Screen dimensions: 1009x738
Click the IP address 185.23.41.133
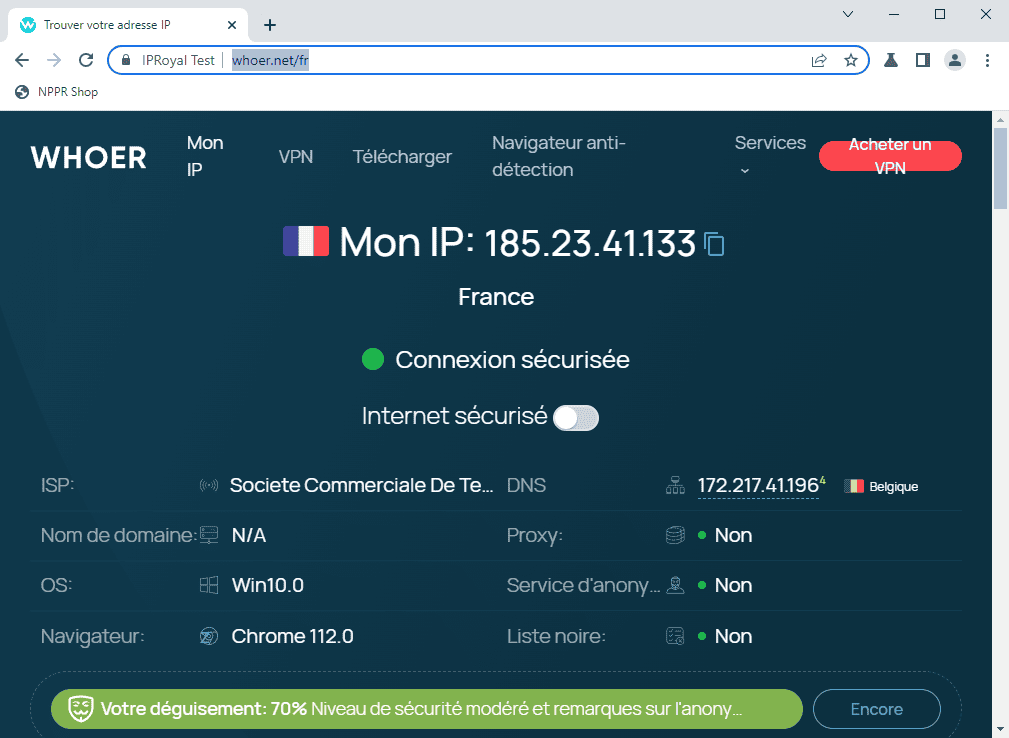(x=589, y=243)
